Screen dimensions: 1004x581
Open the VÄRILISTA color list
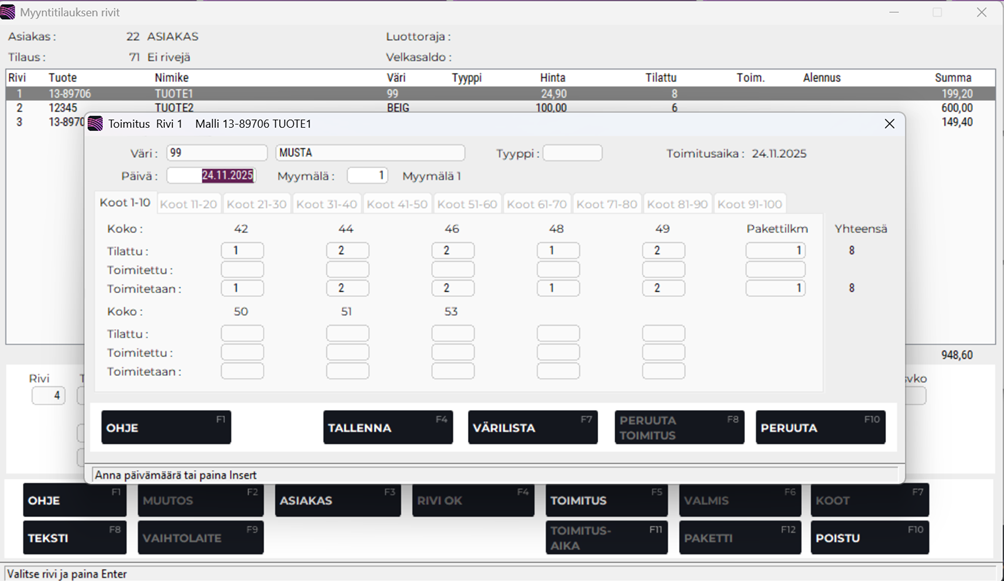click(x=532, y=428)
